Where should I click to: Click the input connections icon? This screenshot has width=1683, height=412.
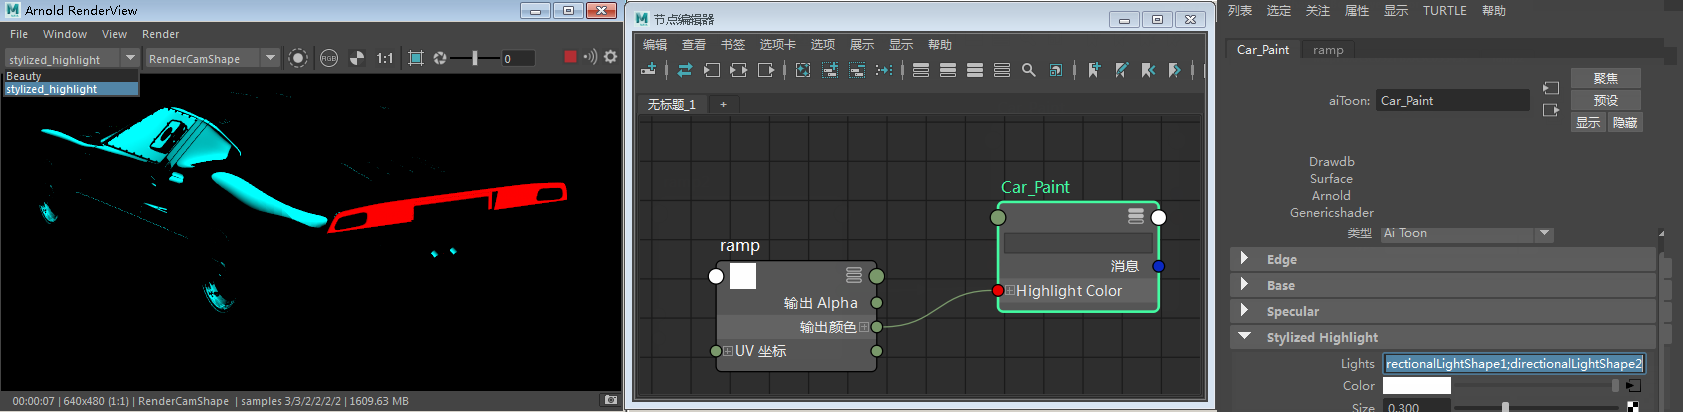712,70
